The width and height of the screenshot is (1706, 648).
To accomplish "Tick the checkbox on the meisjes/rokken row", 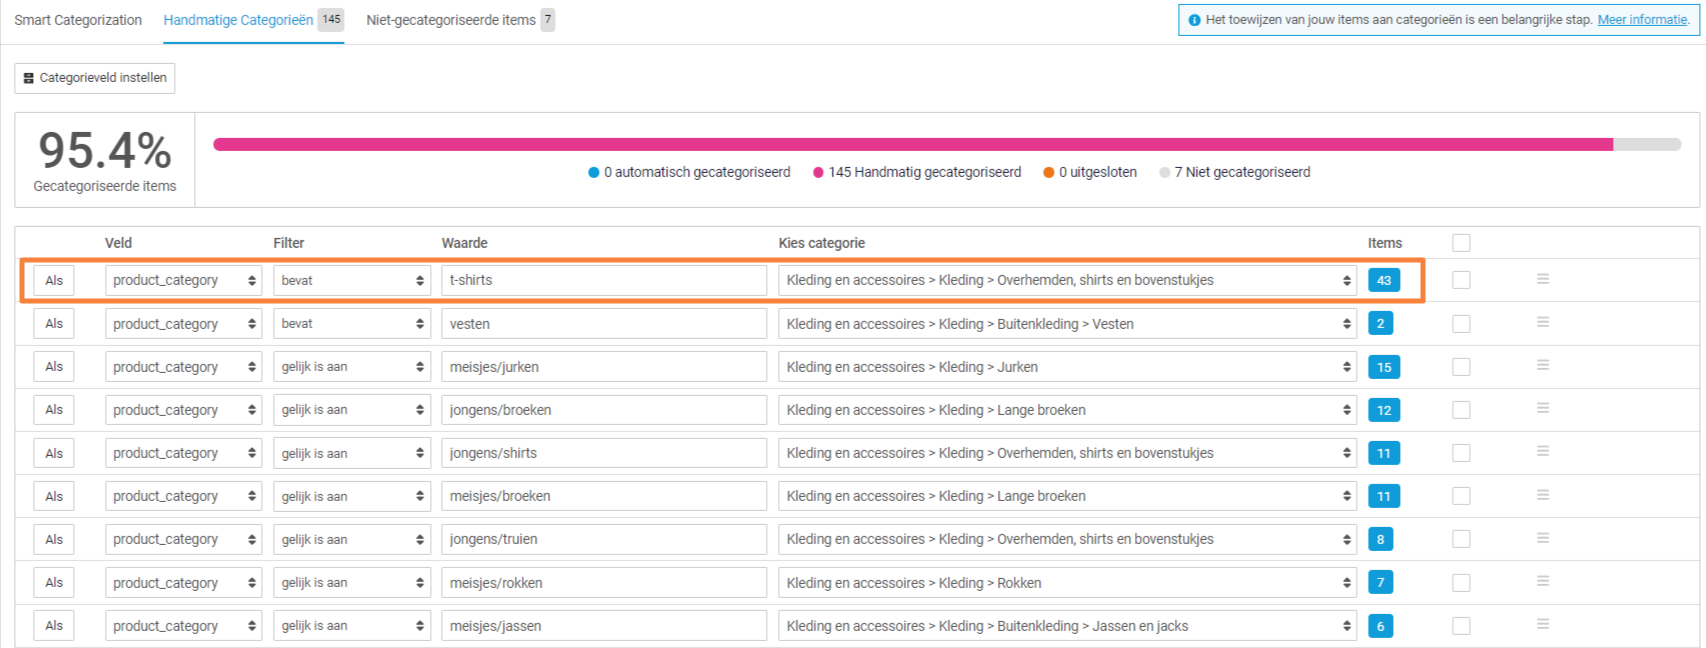I will 1461,583.
